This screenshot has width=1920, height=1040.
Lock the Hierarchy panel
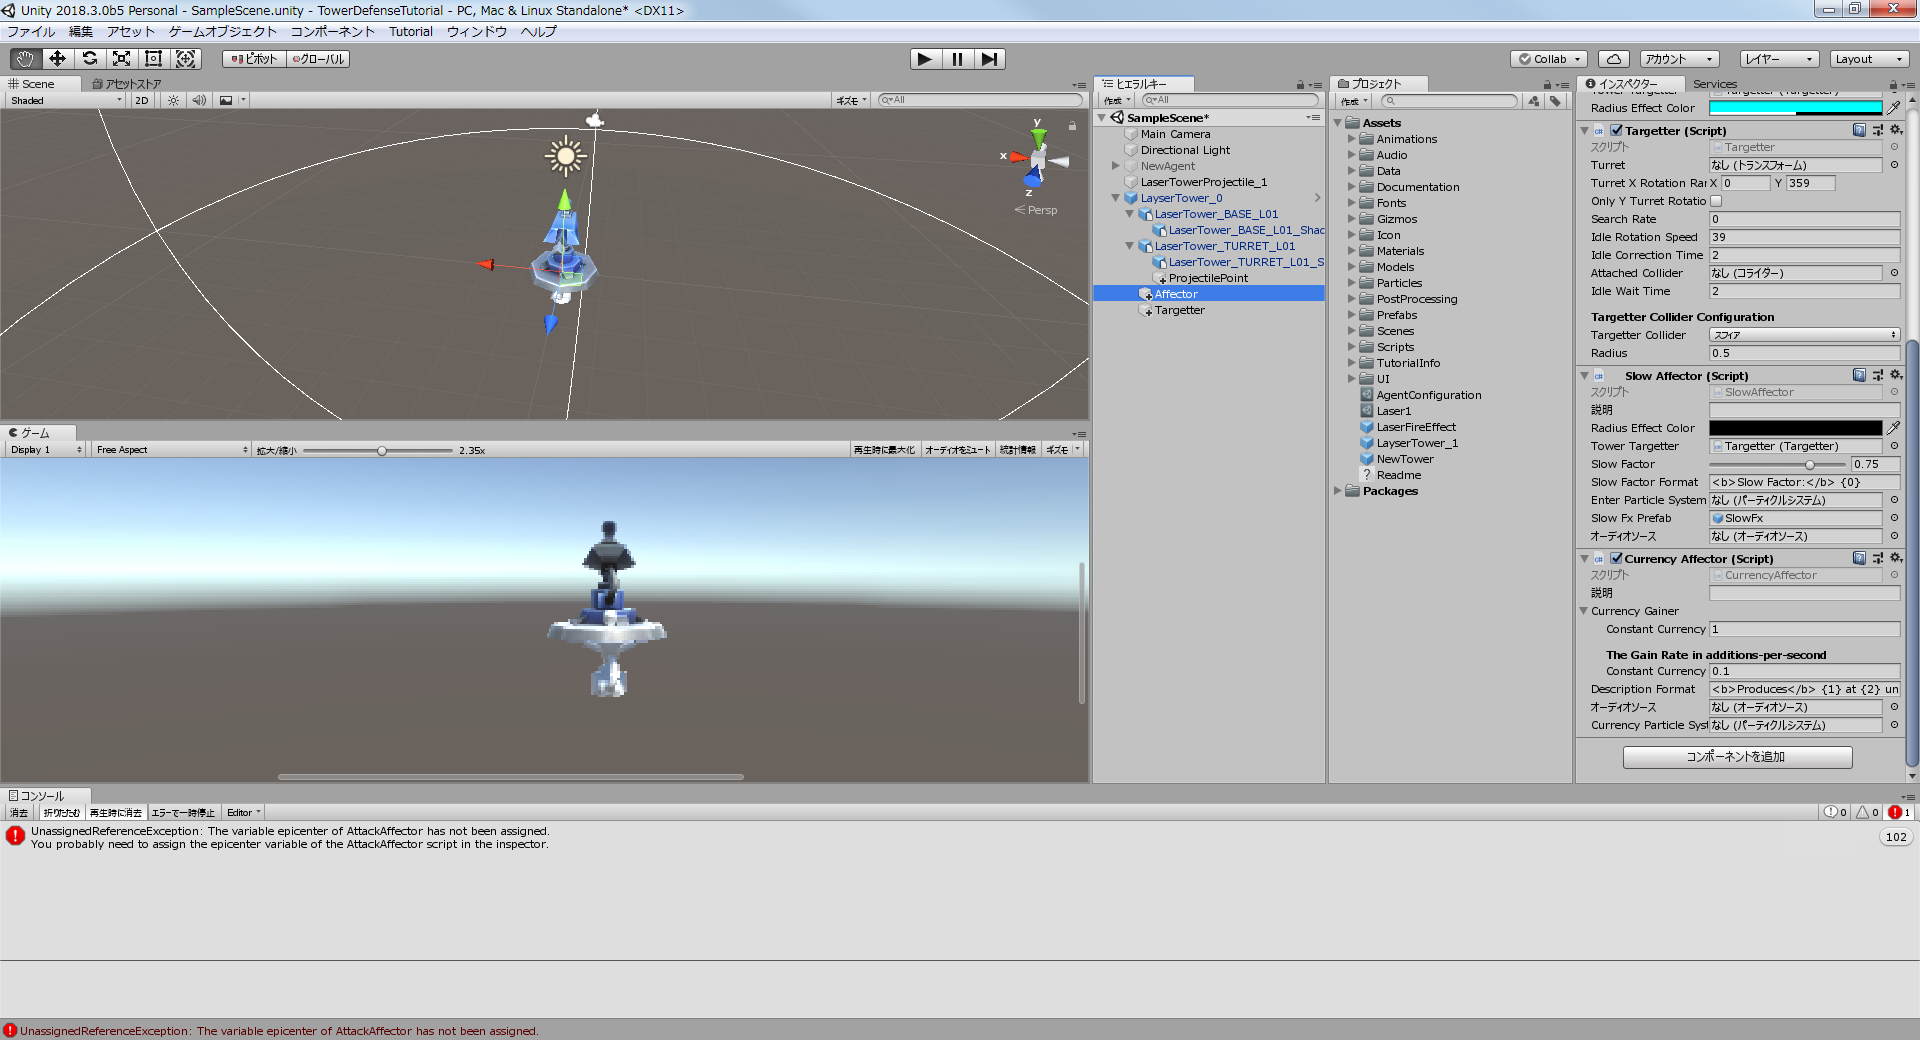coord(1300,85)
